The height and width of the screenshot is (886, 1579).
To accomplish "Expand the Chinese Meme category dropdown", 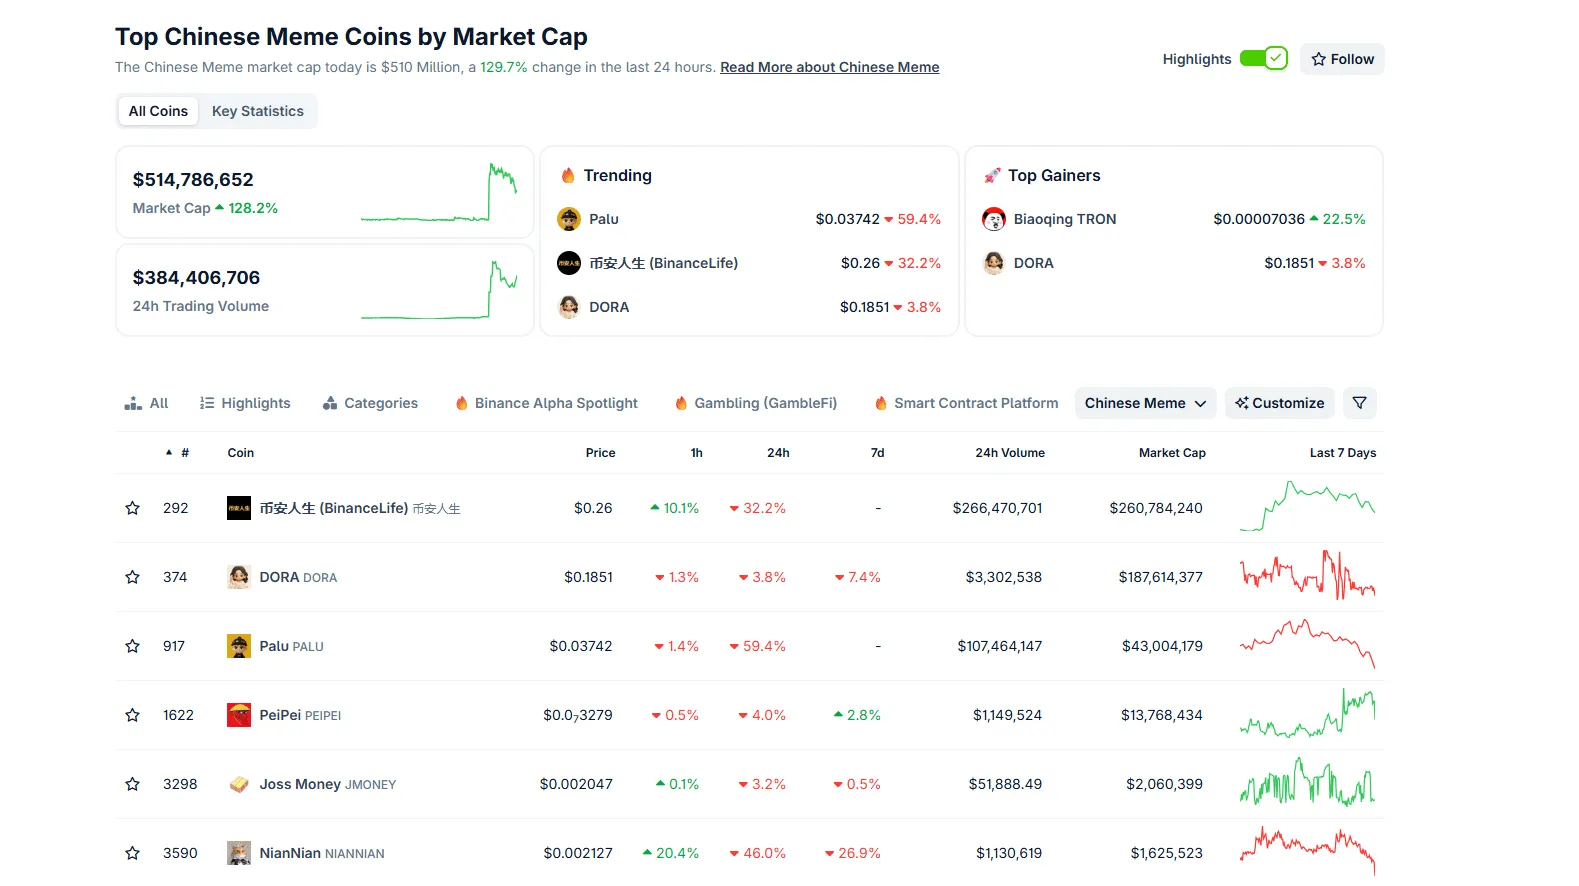I will [x=1145, y=403].
